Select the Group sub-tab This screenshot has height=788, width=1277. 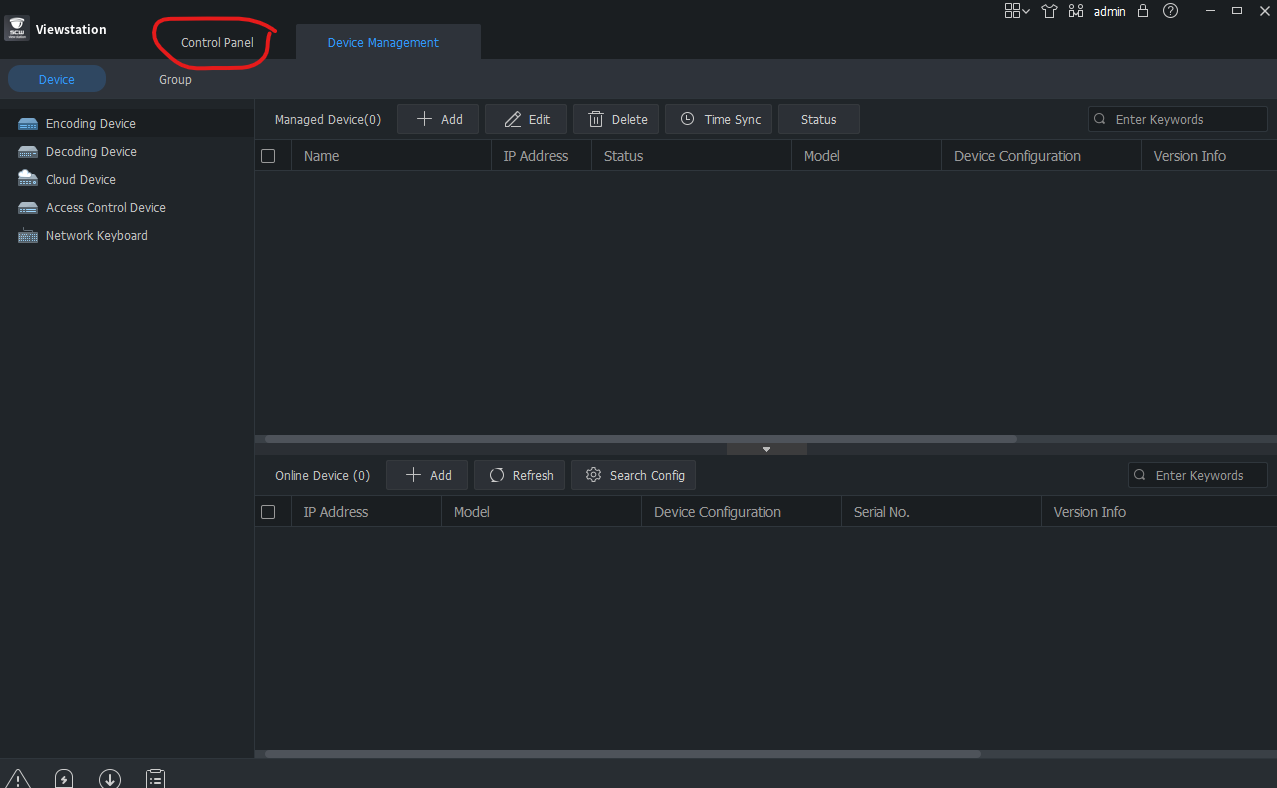[175, 79]
